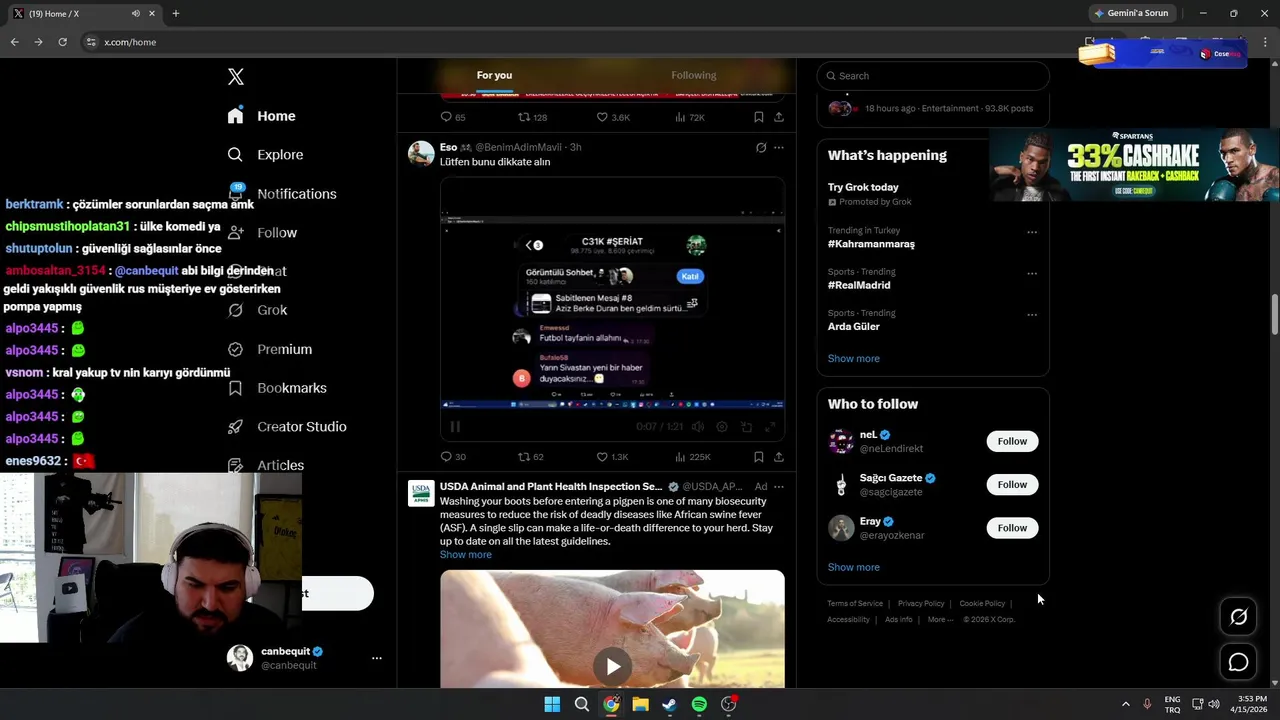The height and width of the screenshot is (720, 1280).
Task: Click the Home house icon
Action: click(x=235, y=116)
